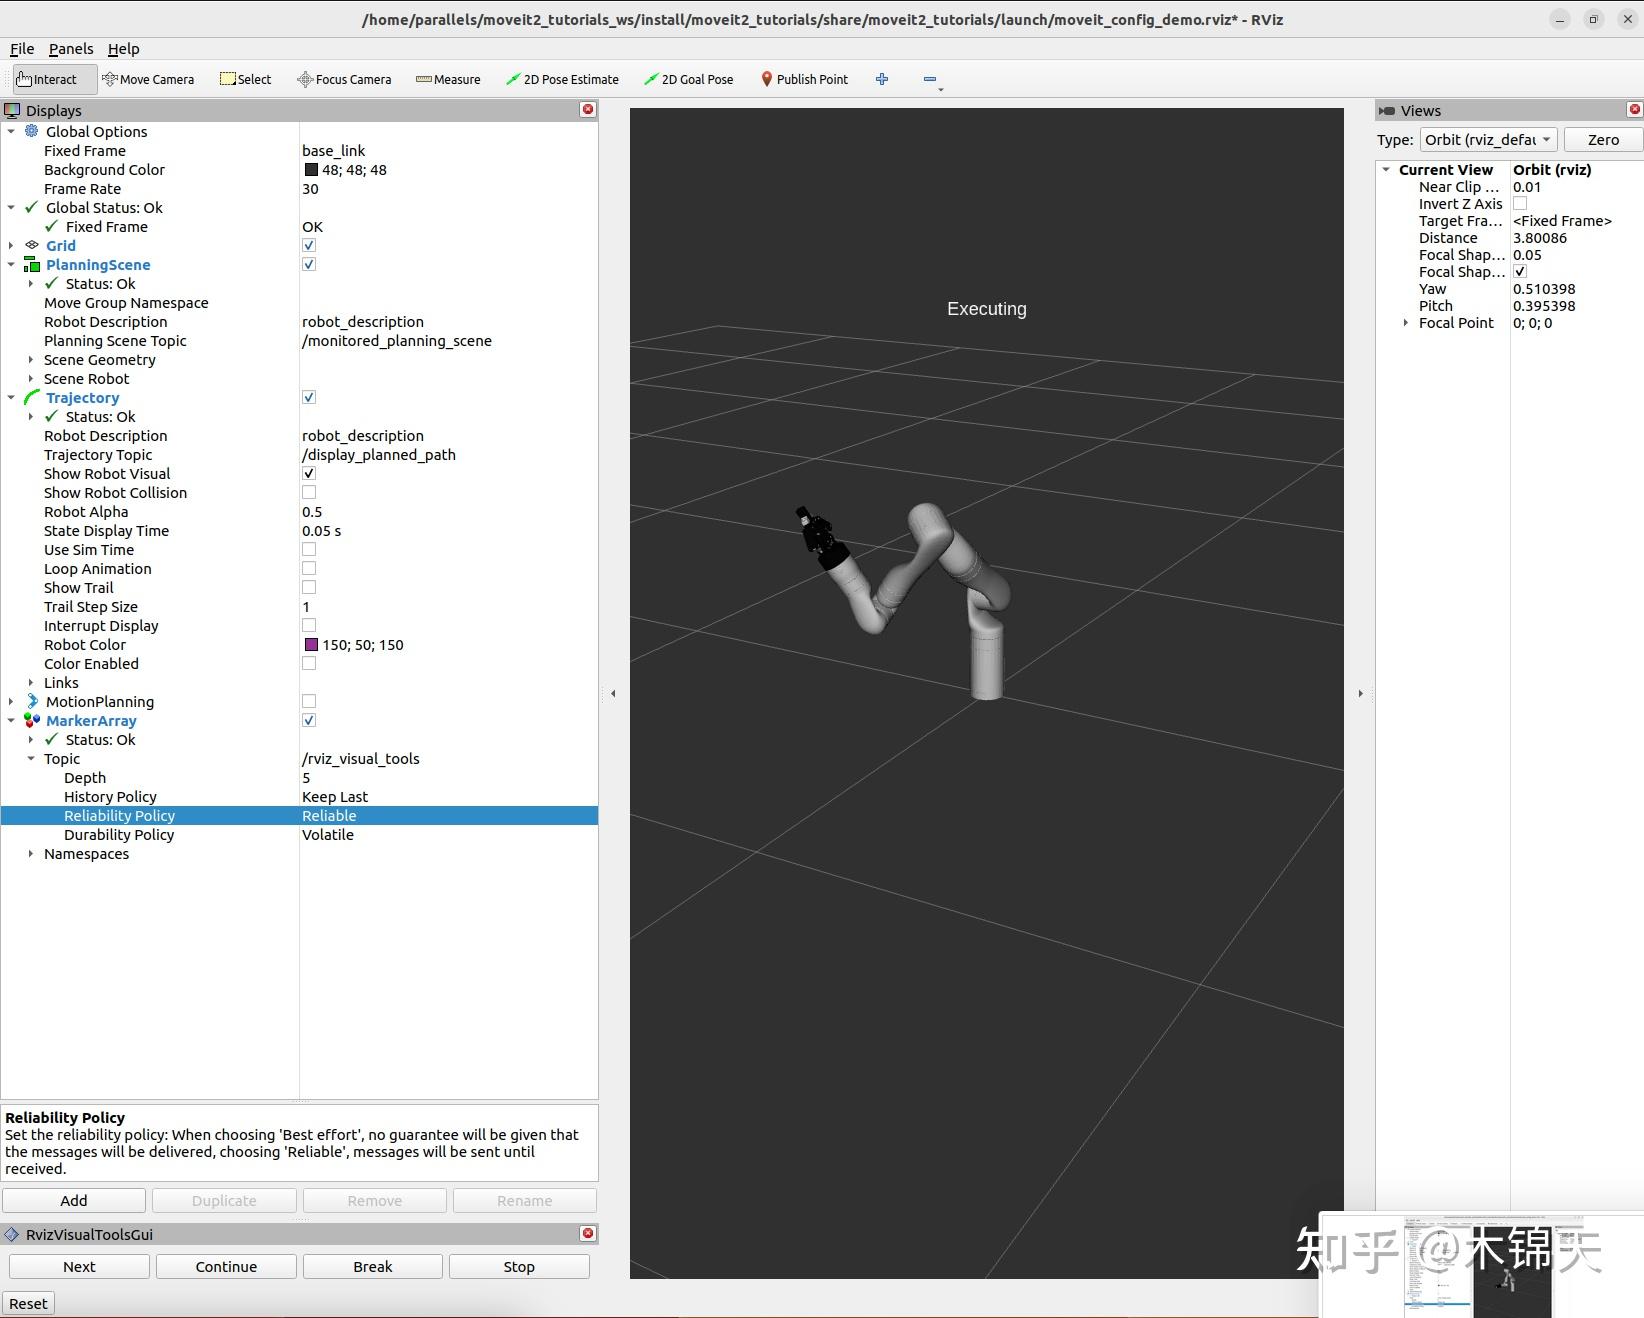Open the File menu
This screenshot has width=1644, height=1318.
point(21,48)
